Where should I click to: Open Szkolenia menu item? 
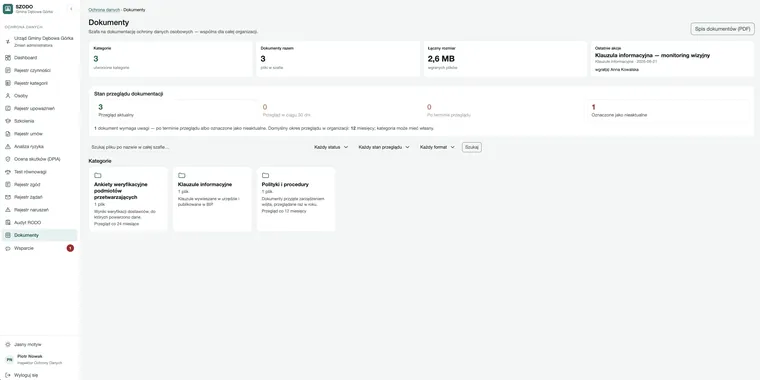click(x=39, y=121)
